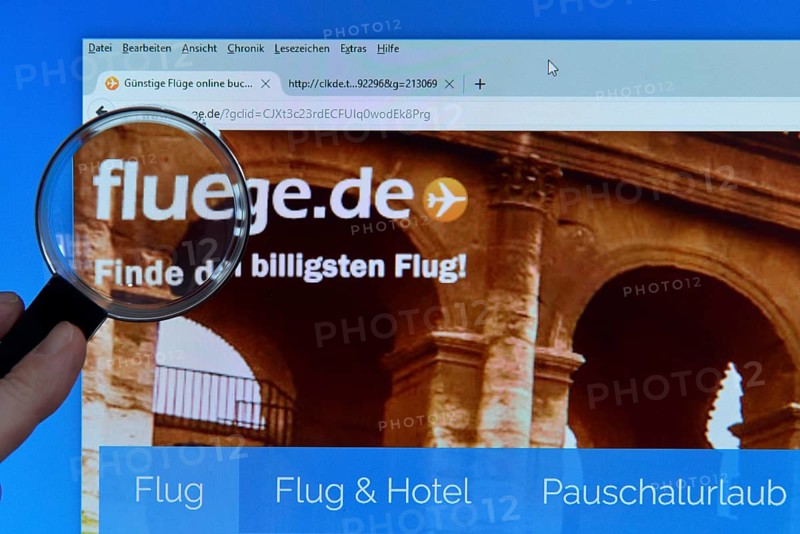Viewport: 800px width, 534px height.
Task: Switch to Günstige Flüge online buchen tab
Action: (x=186, y=83)
